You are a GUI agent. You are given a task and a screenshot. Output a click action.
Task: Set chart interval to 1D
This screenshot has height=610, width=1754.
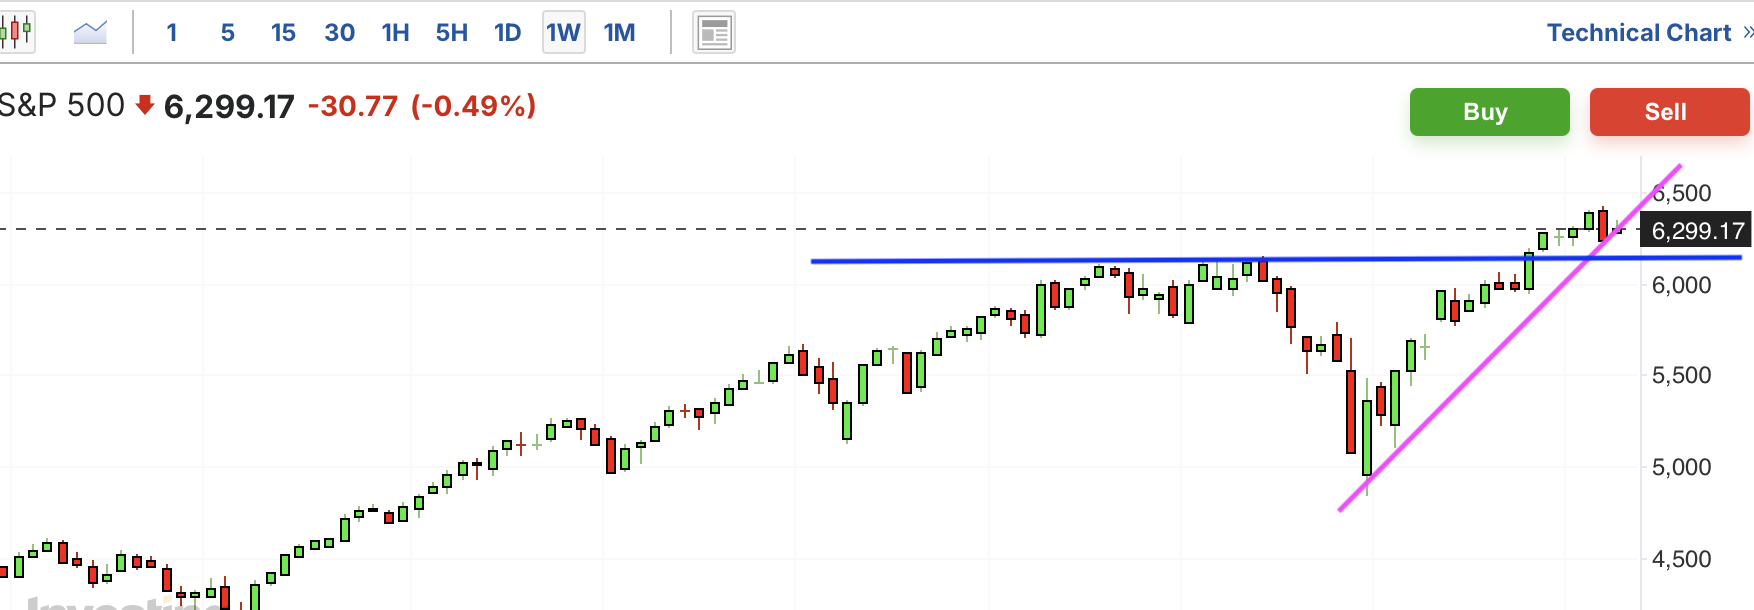[x=508, y=33]
